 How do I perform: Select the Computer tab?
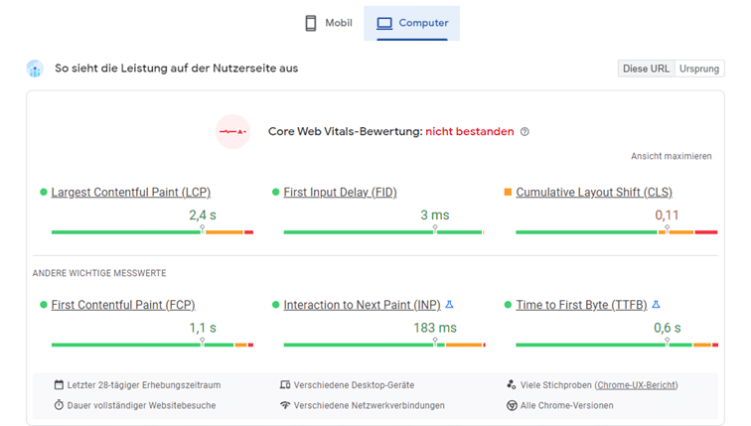point(412,23)
